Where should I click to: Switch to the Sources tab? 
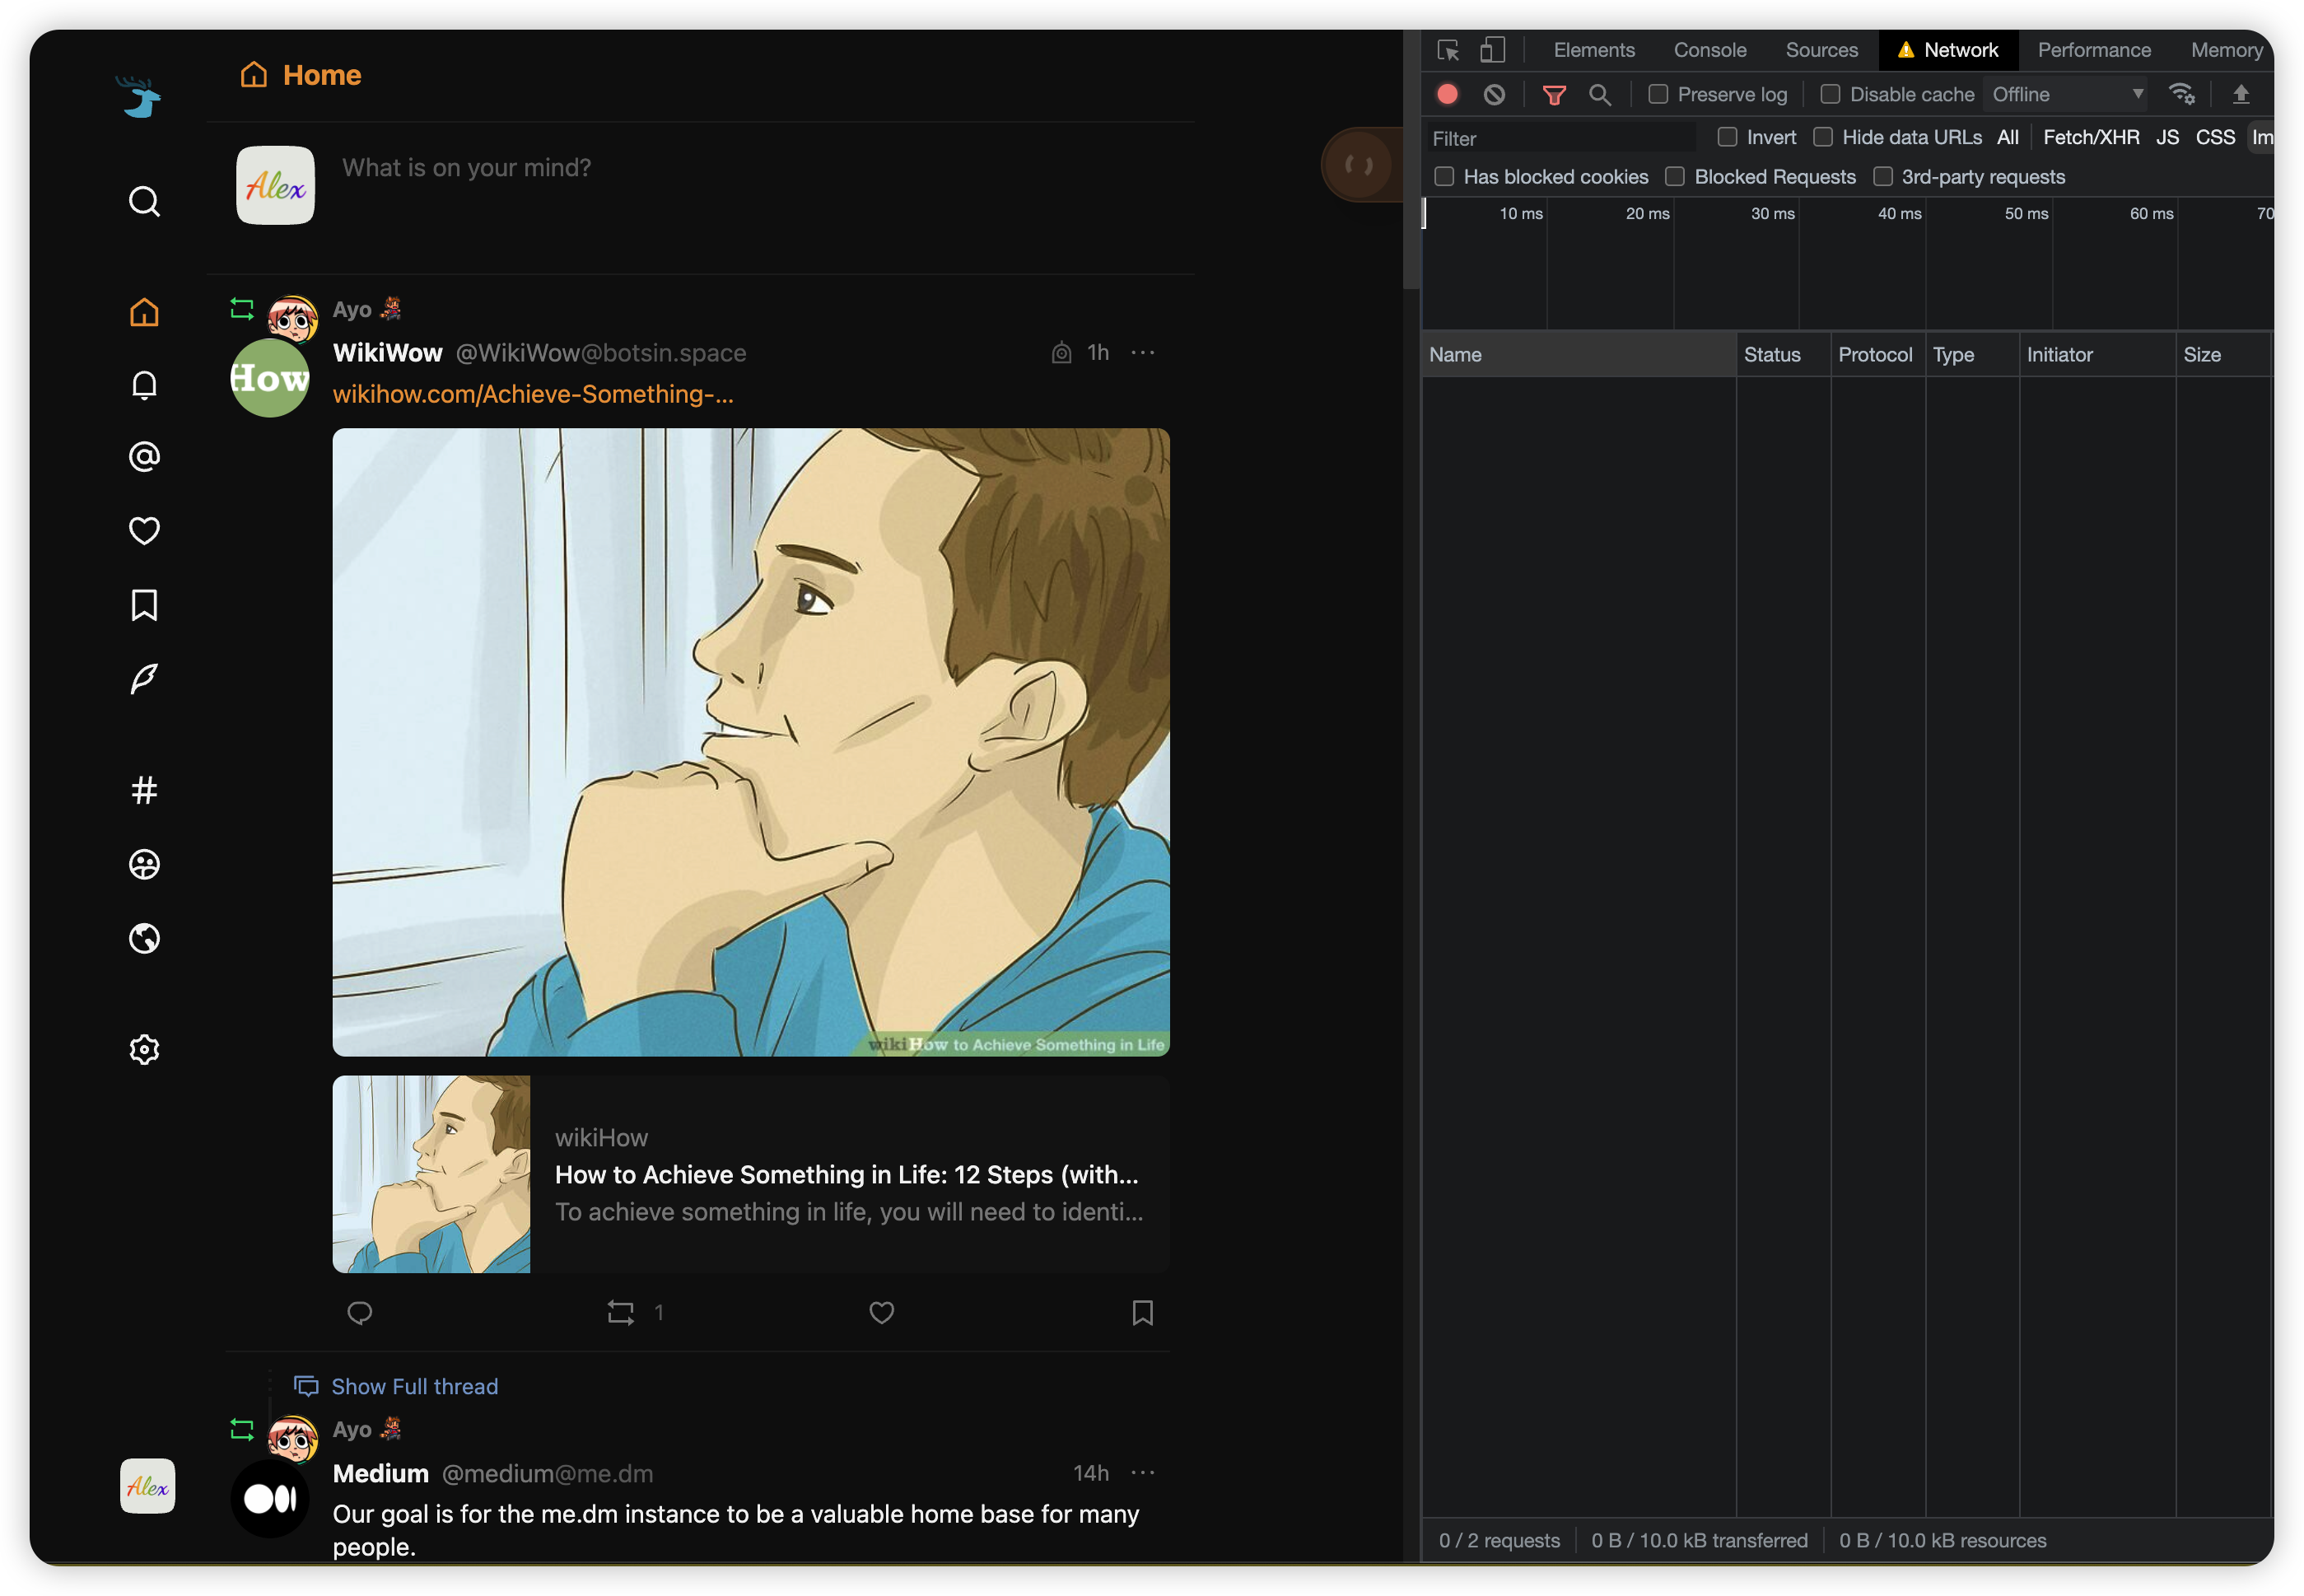pyautogui.click(x=1822, y=50)
